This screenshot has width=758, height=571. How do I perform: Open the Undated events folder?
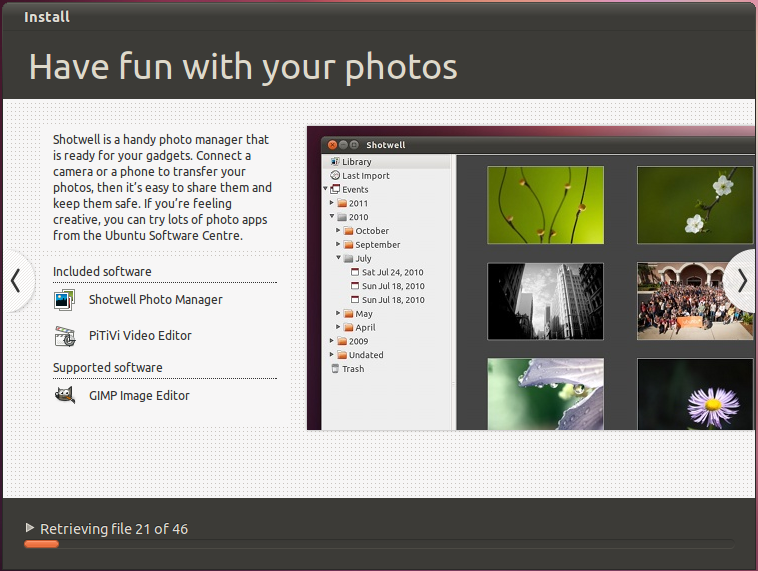coord(365,355)
